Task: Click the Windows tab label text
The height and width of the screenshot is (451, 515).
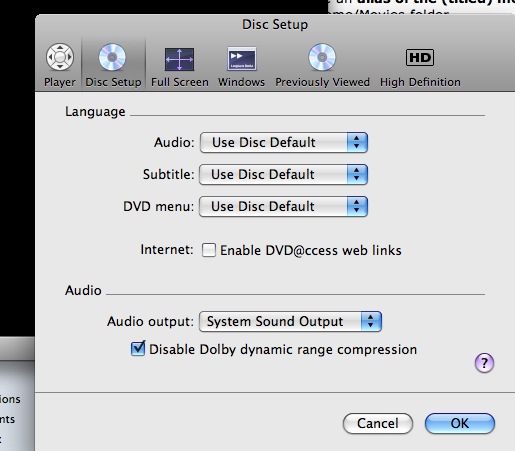Action: pyautogui.click(x=241, y=82)
